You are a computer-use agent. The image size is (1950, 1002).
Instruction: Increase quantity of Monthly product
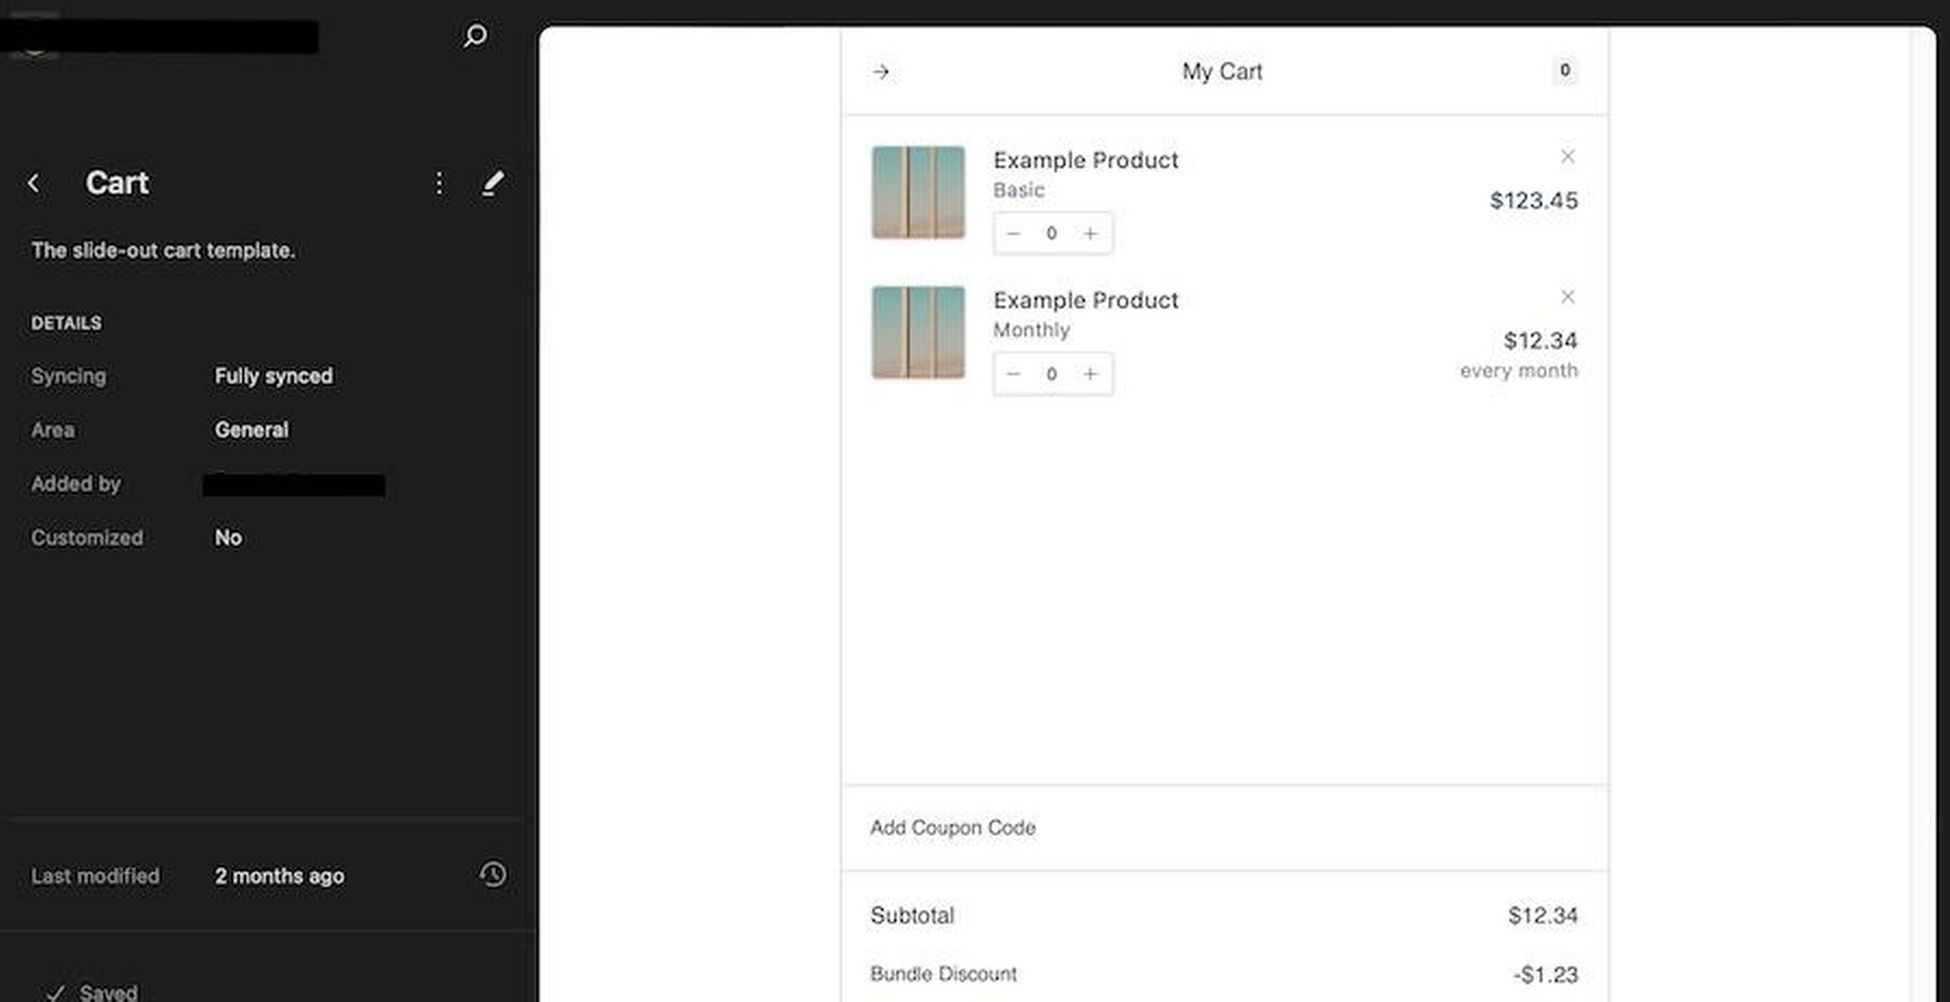tap(1090, 374)
